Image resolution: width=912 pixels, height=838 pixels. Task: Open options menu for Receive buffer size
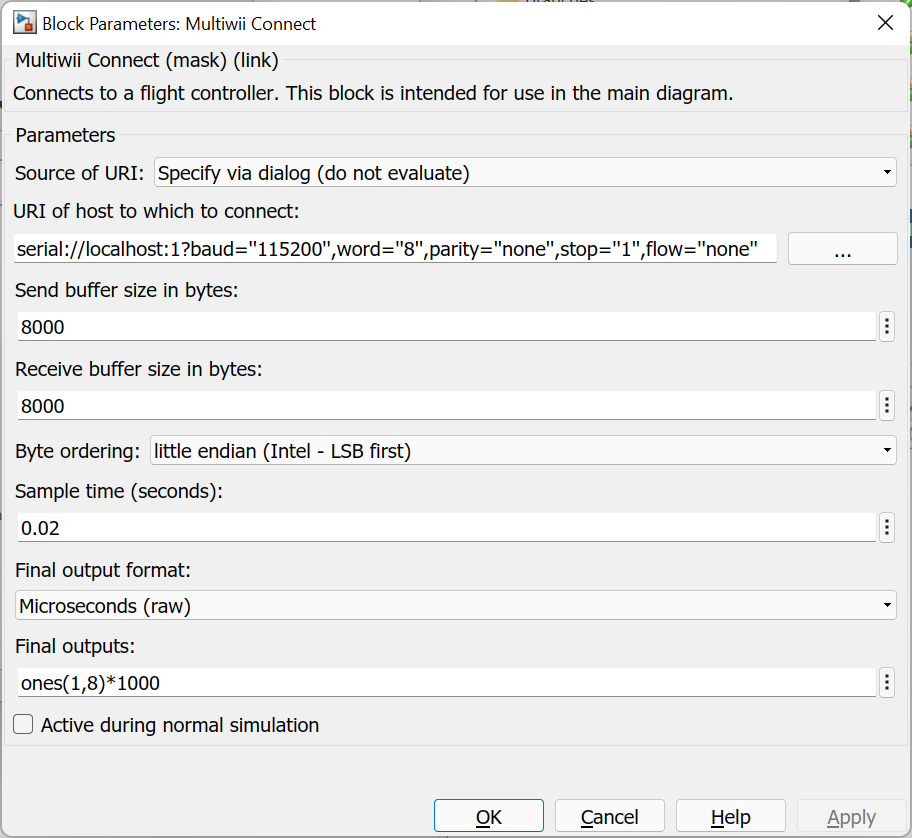click(886, 405)
